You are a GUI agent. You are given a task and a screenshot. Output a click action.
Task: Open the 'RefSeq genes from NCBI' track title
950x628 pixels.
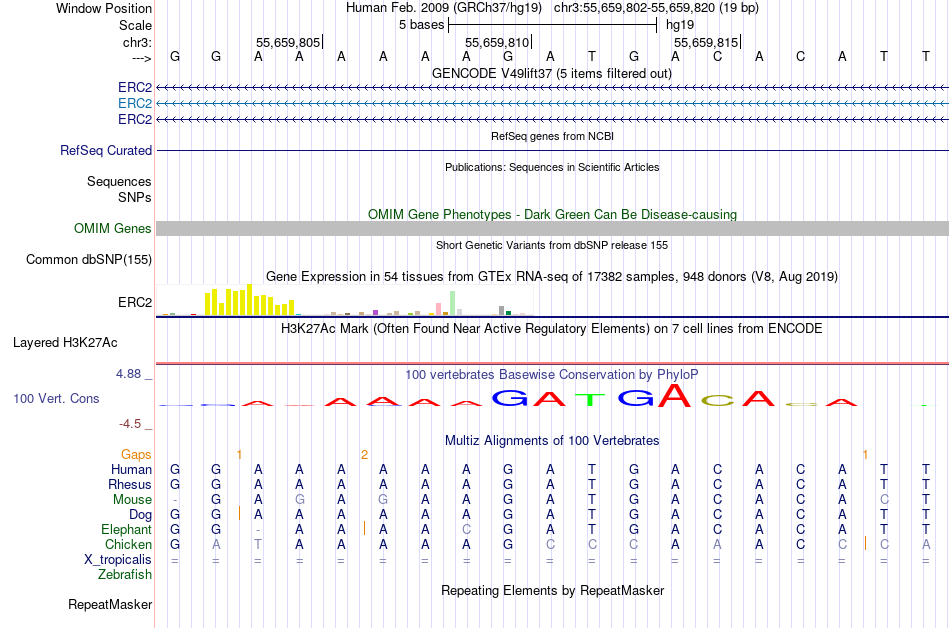(x=552, y=136)
